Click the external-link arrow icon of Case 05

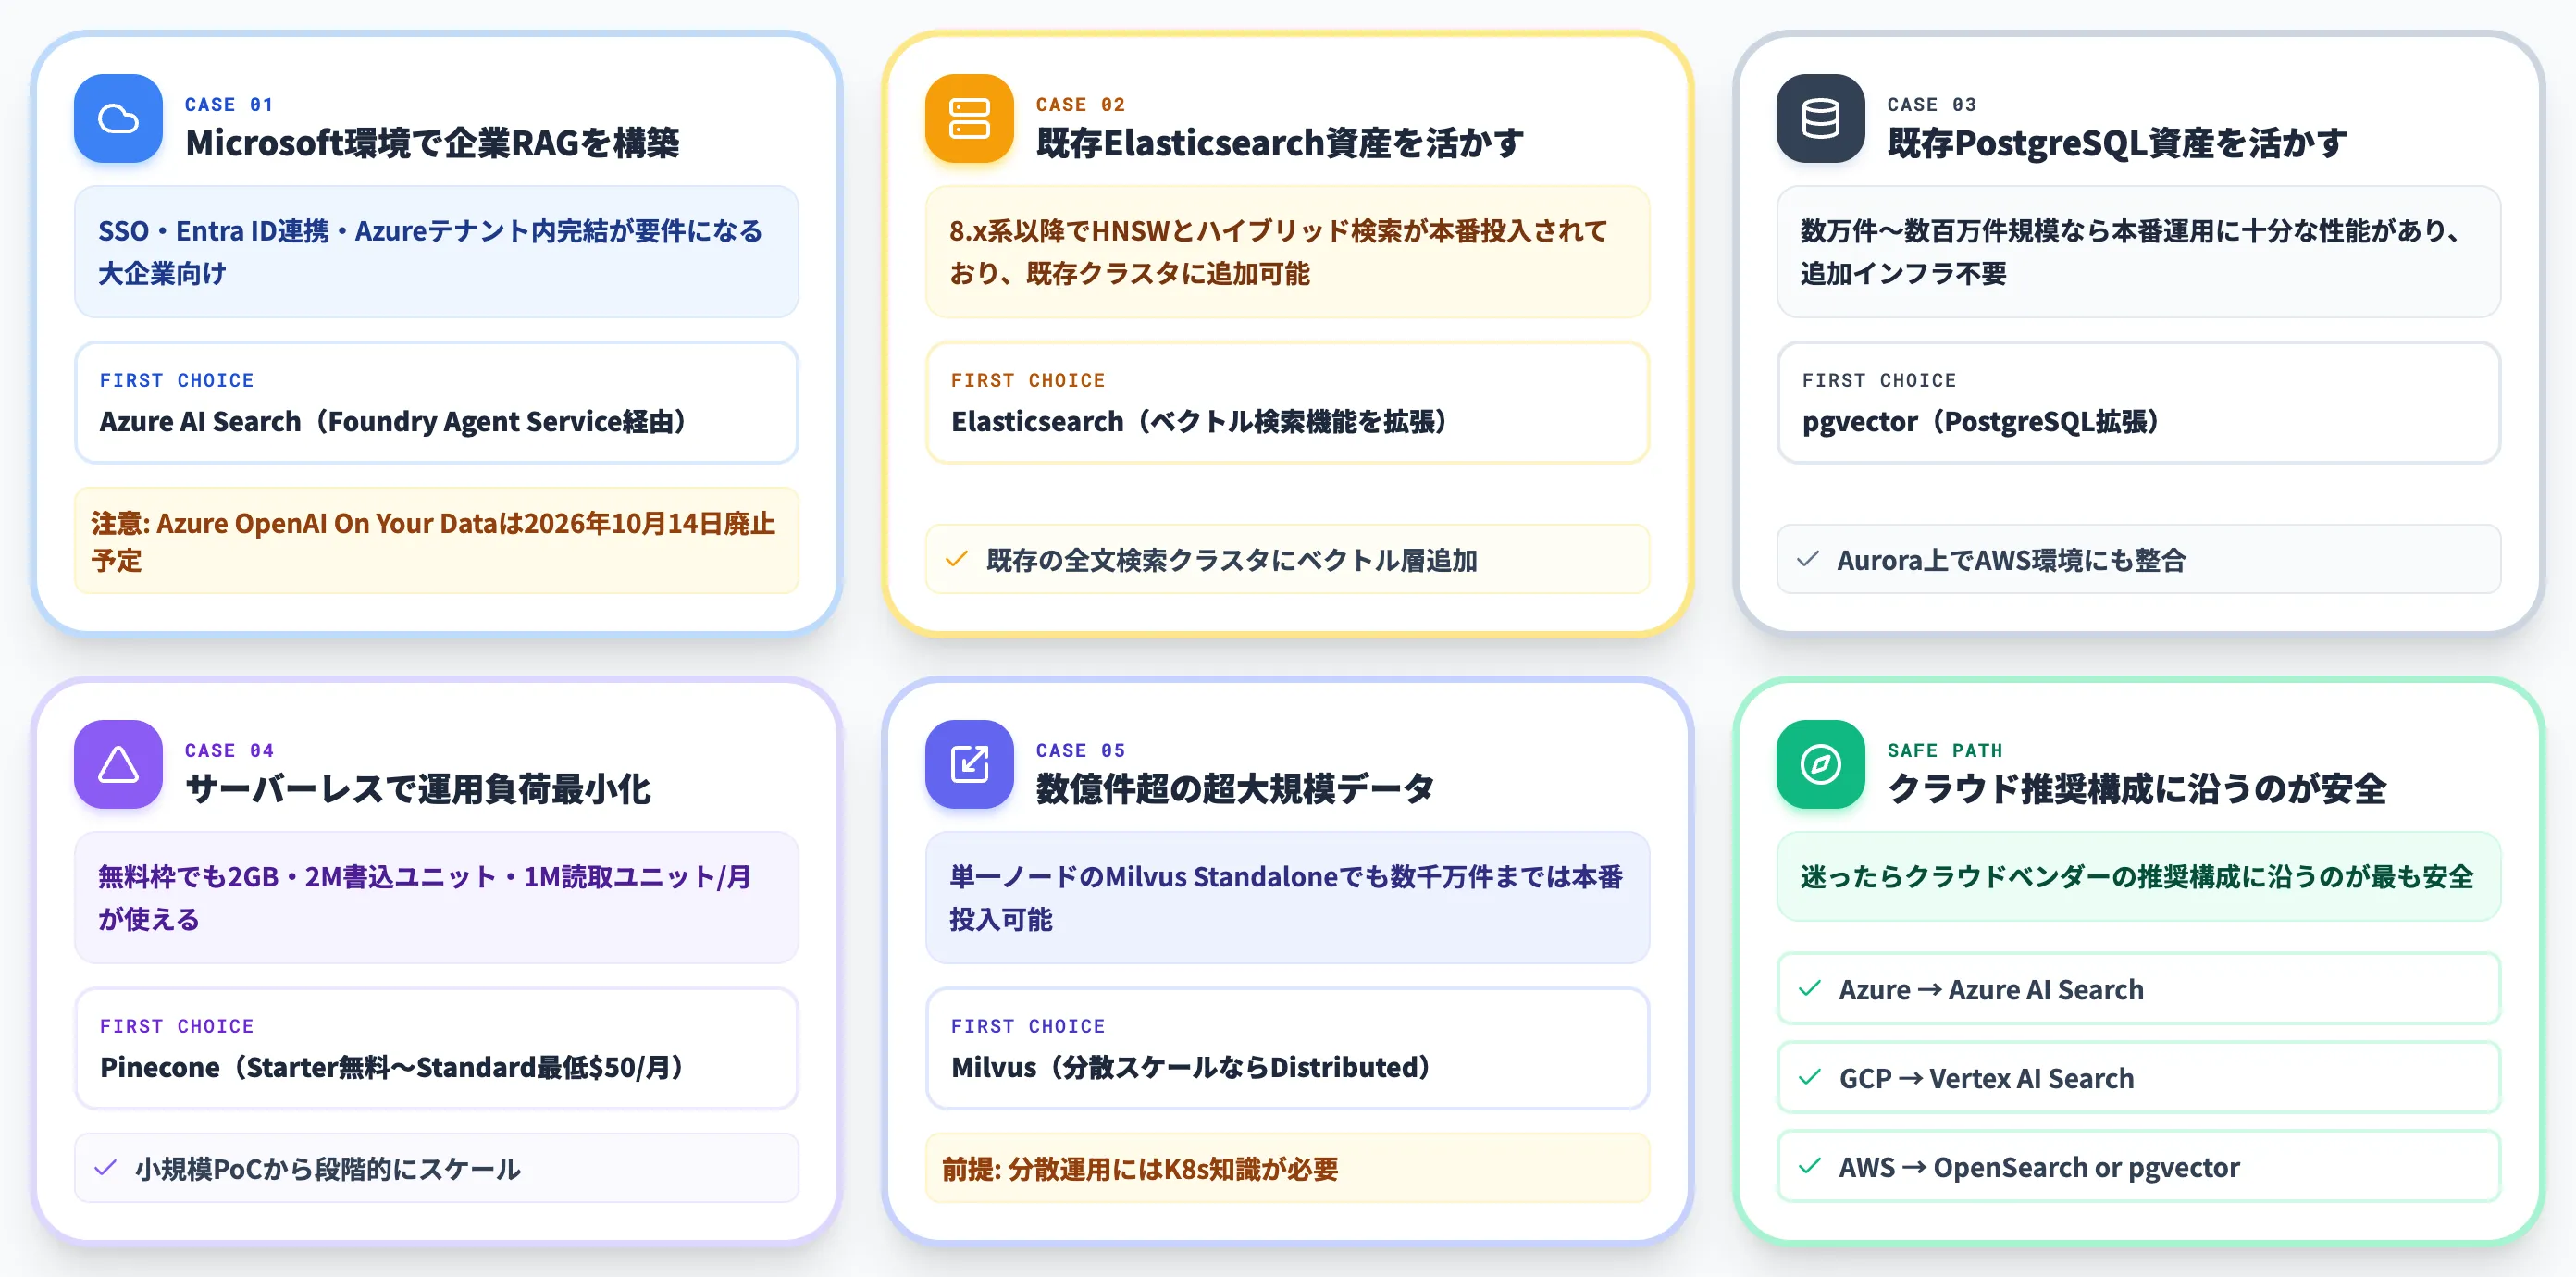click(x=969, y=764)
